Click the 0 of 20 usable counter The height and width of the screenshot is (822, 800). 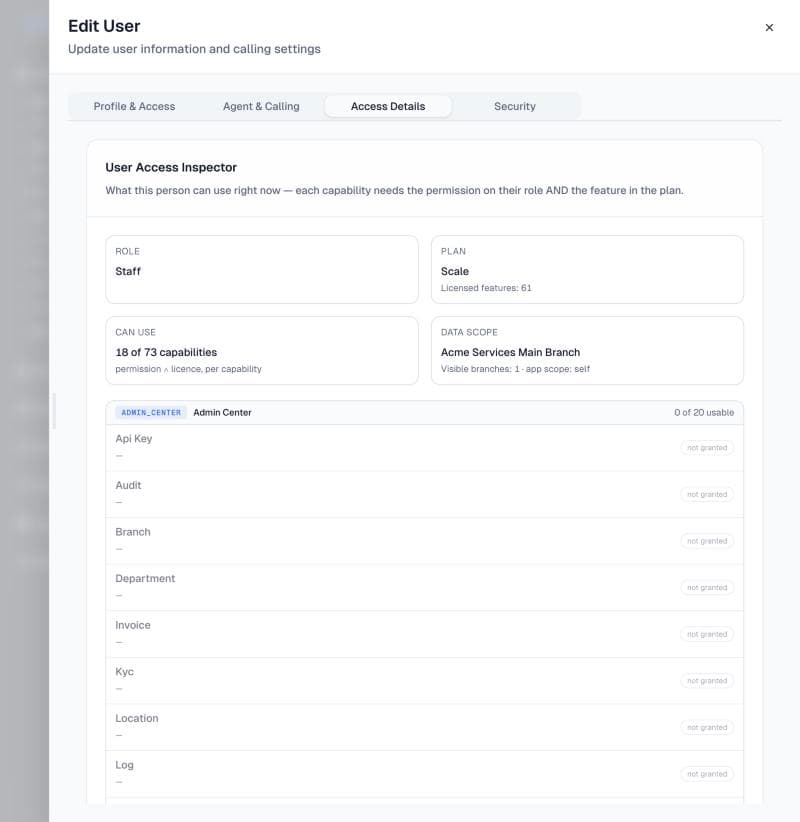[x=704, y=413]
